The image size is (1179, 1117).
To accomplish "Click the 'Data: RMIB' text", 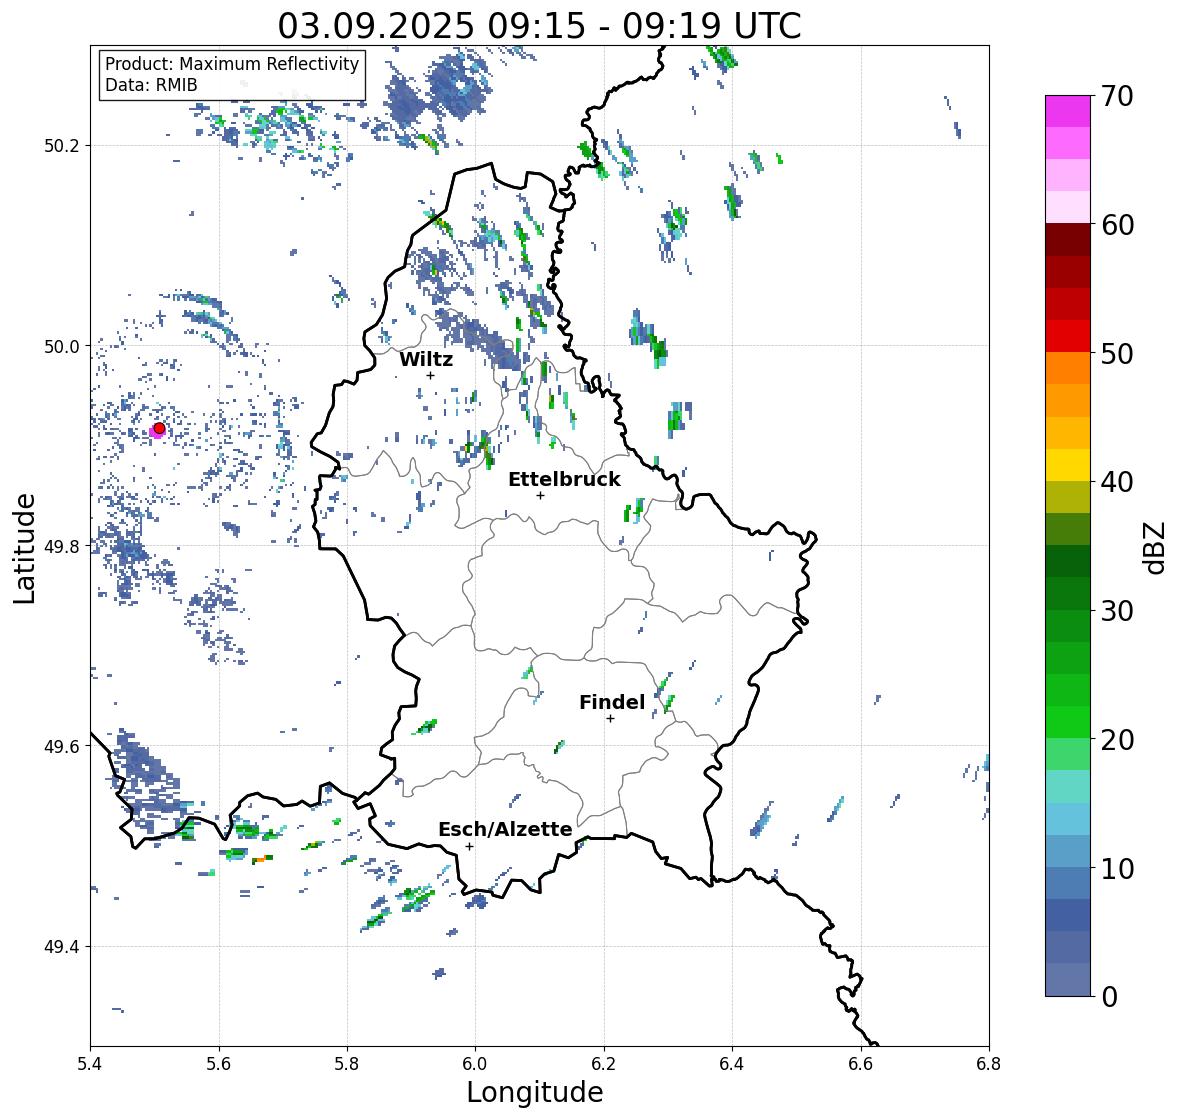I will point(151,85).
